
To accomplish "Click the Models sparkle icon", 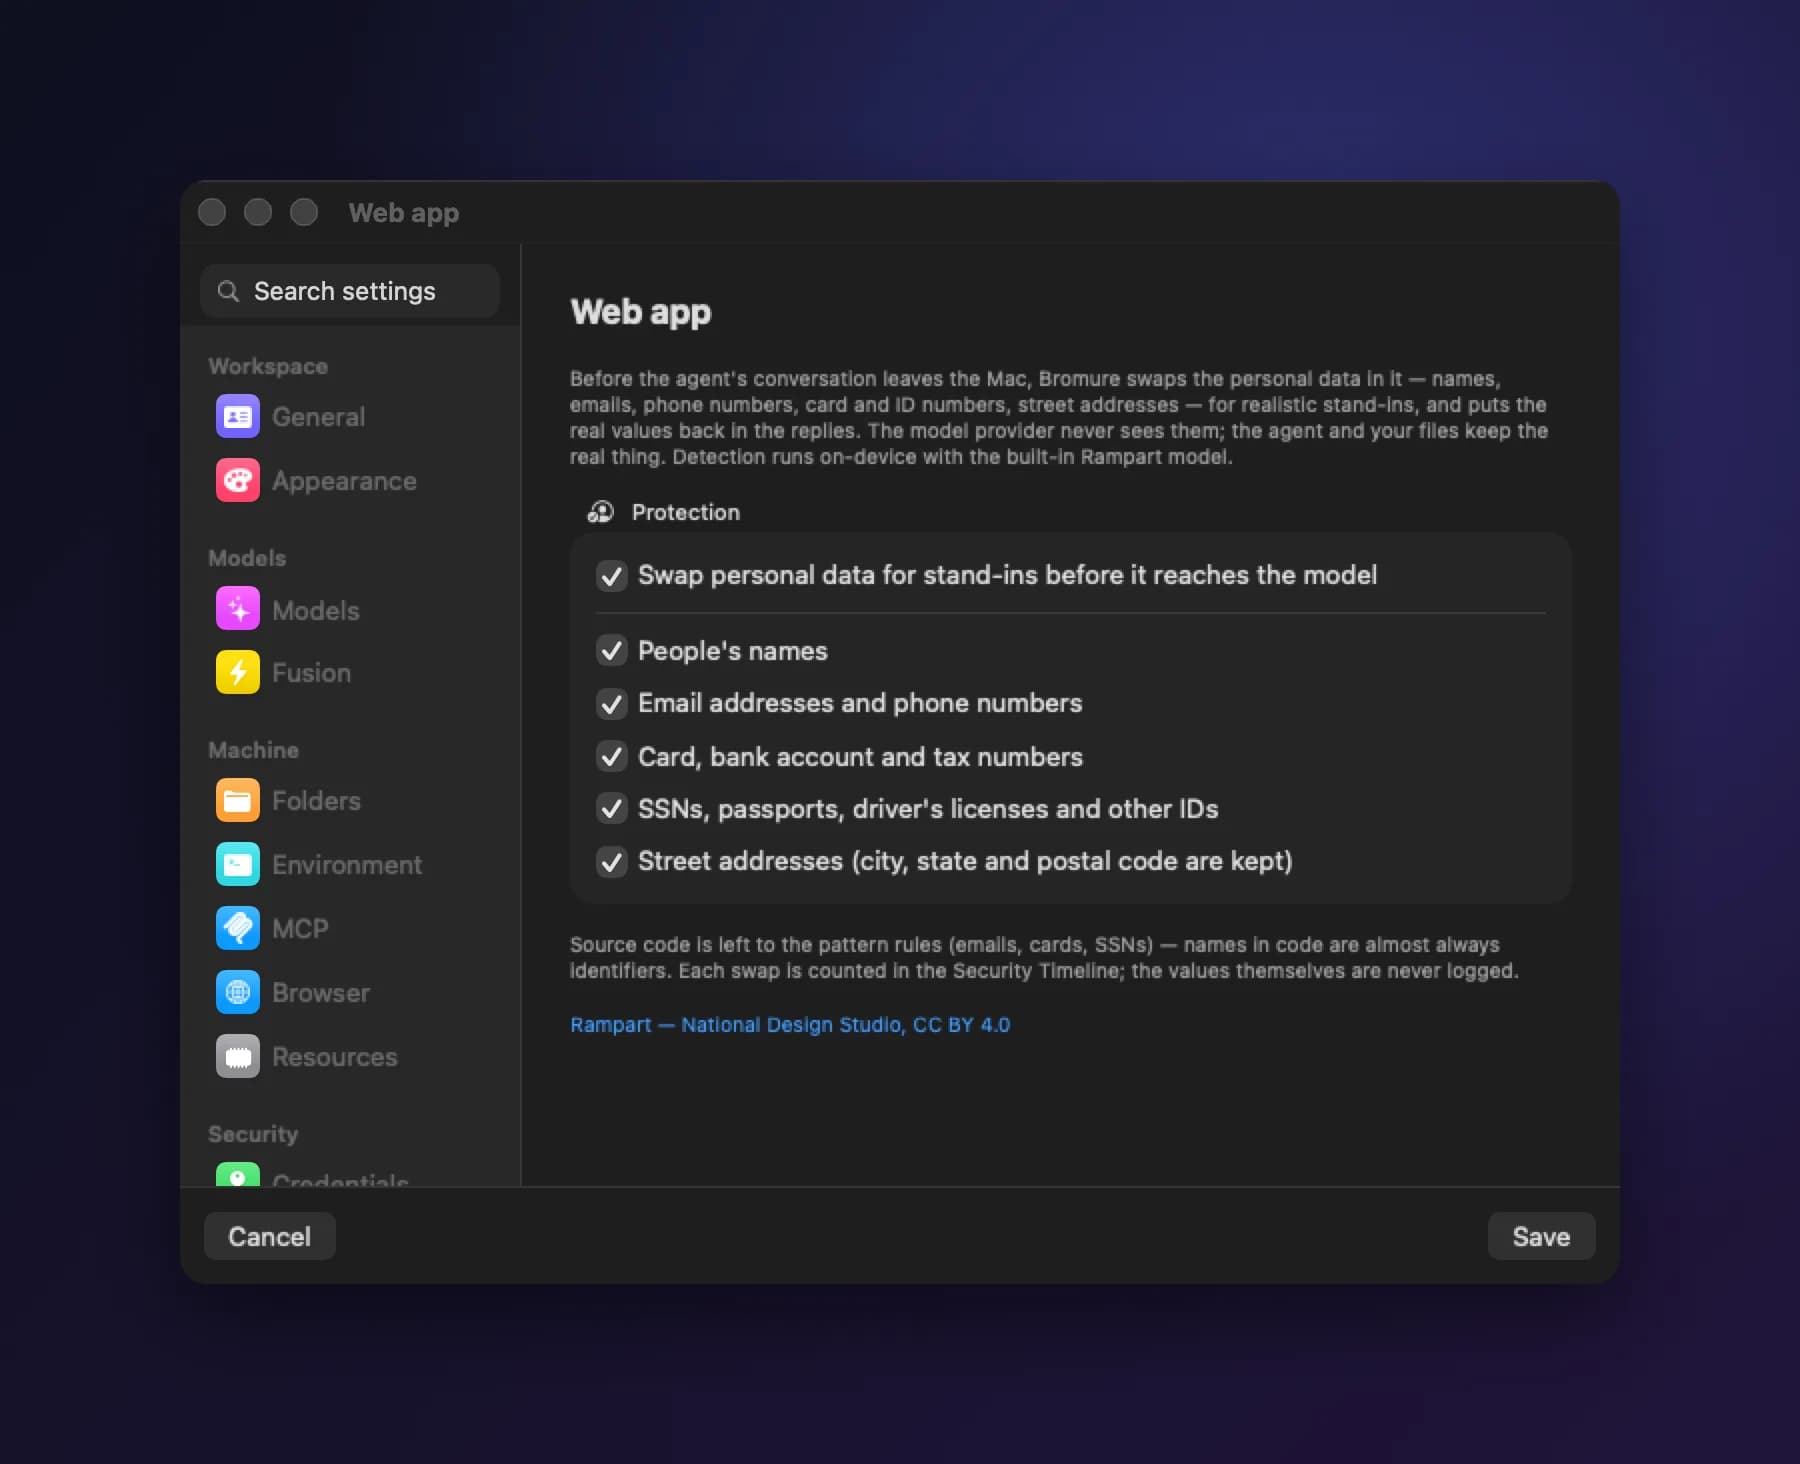I will [x=238, y=609].
